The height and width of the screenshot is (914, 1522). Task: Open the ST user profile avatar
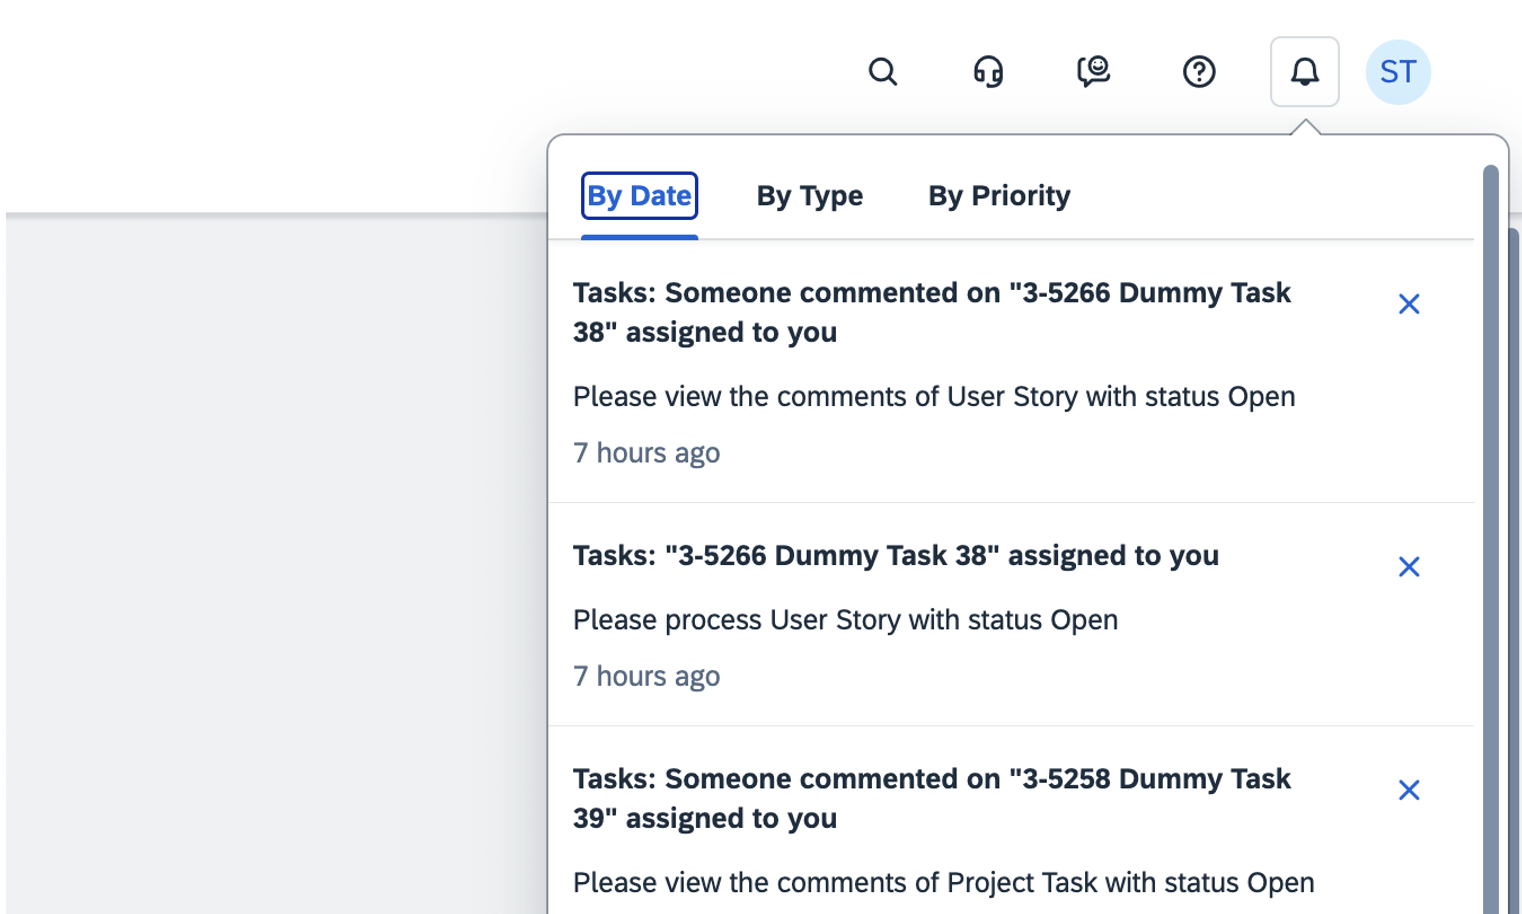coord(1398,72)
